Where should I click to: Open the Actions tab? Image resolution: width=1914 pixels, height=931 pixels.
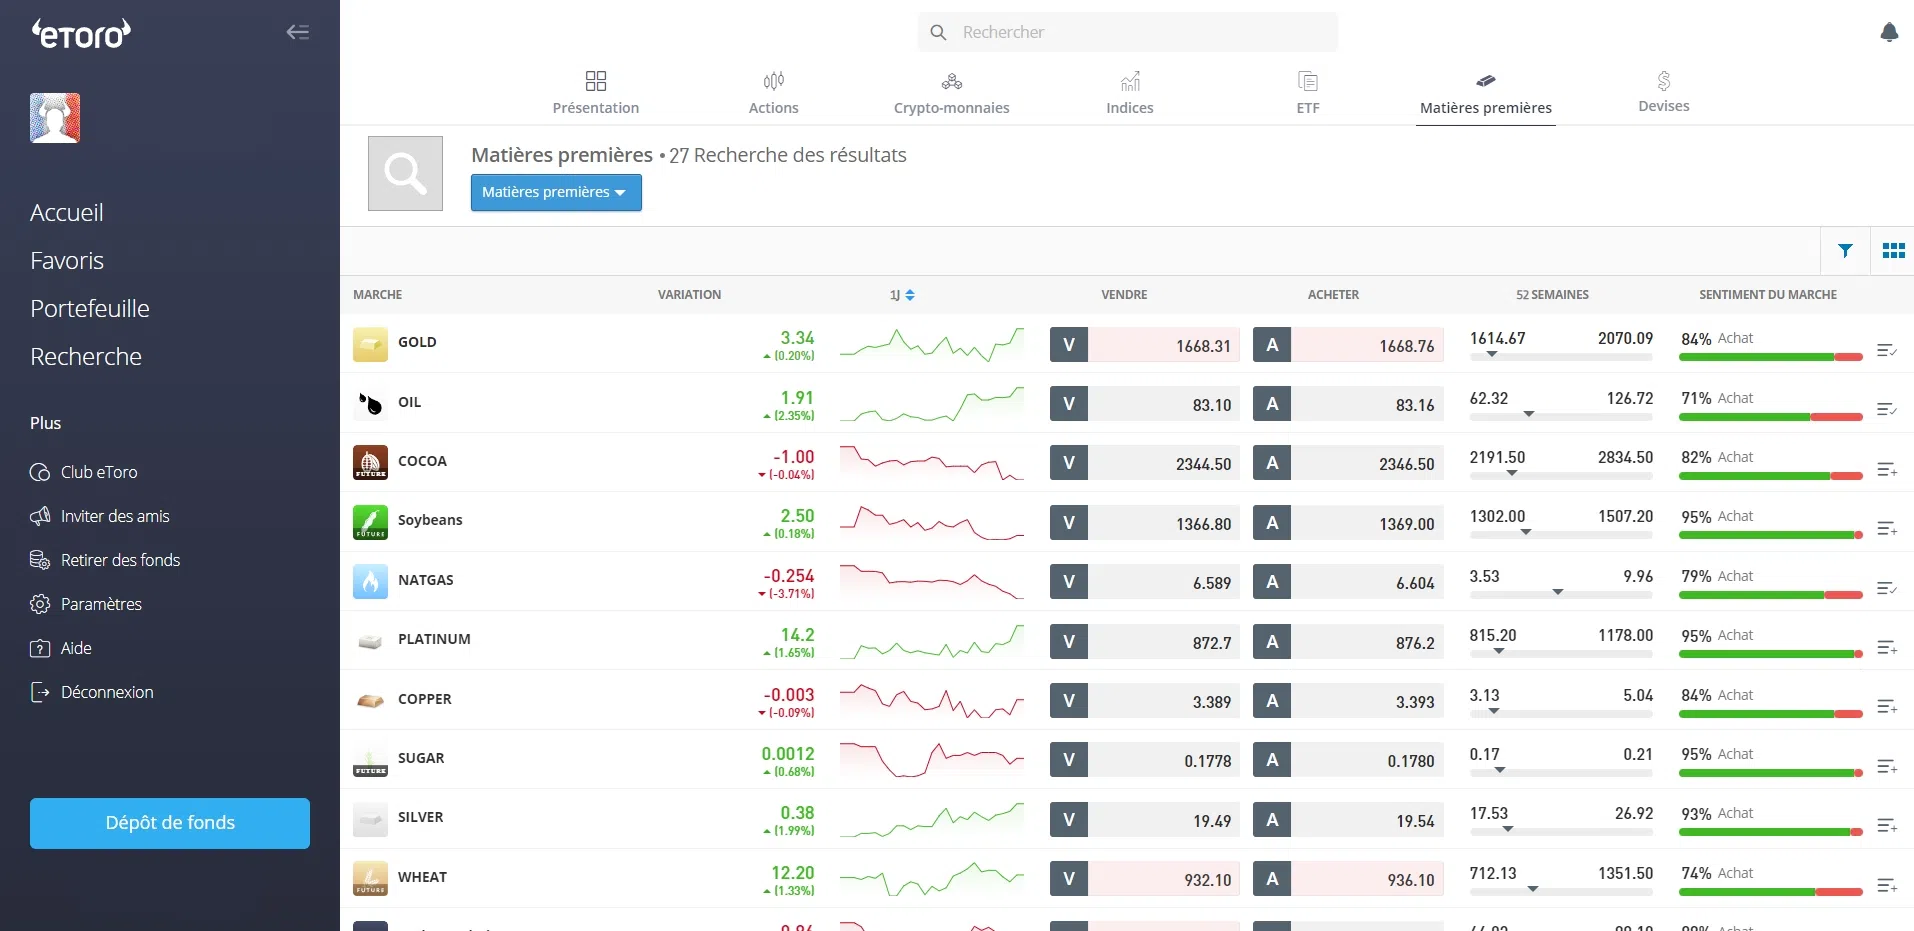click(774, 93)
